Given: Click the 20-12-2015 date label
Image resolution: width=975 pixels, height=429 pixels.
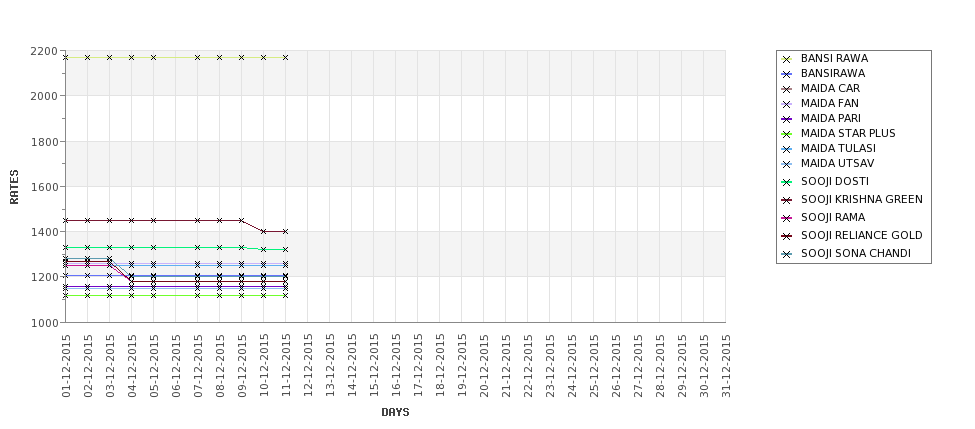Looking at the screenshot, I should 484,366.
